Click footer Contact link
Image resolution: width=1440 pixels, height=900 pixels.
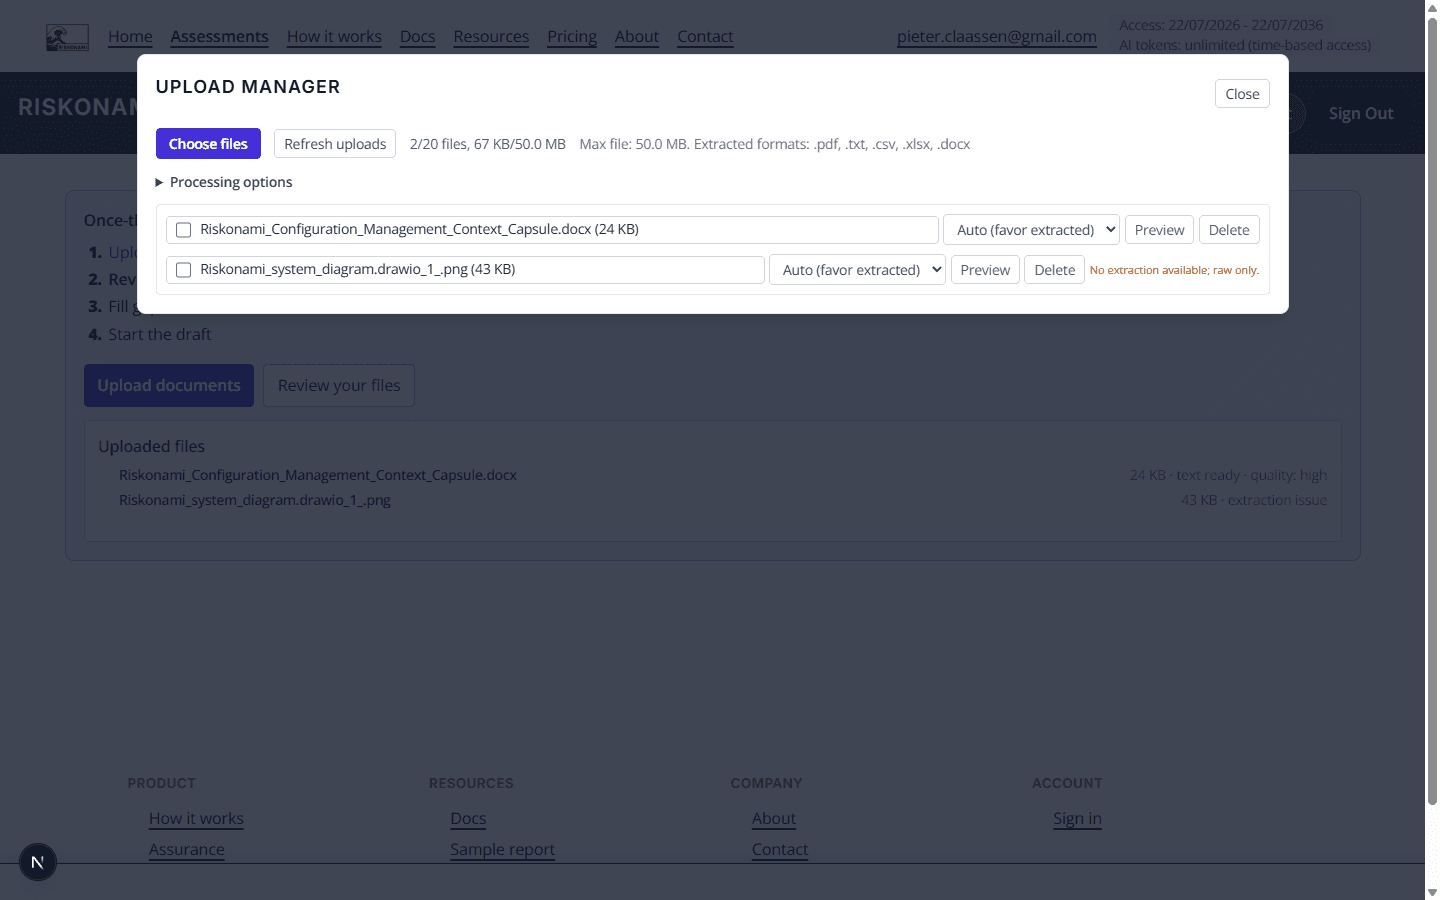(780, 850)
